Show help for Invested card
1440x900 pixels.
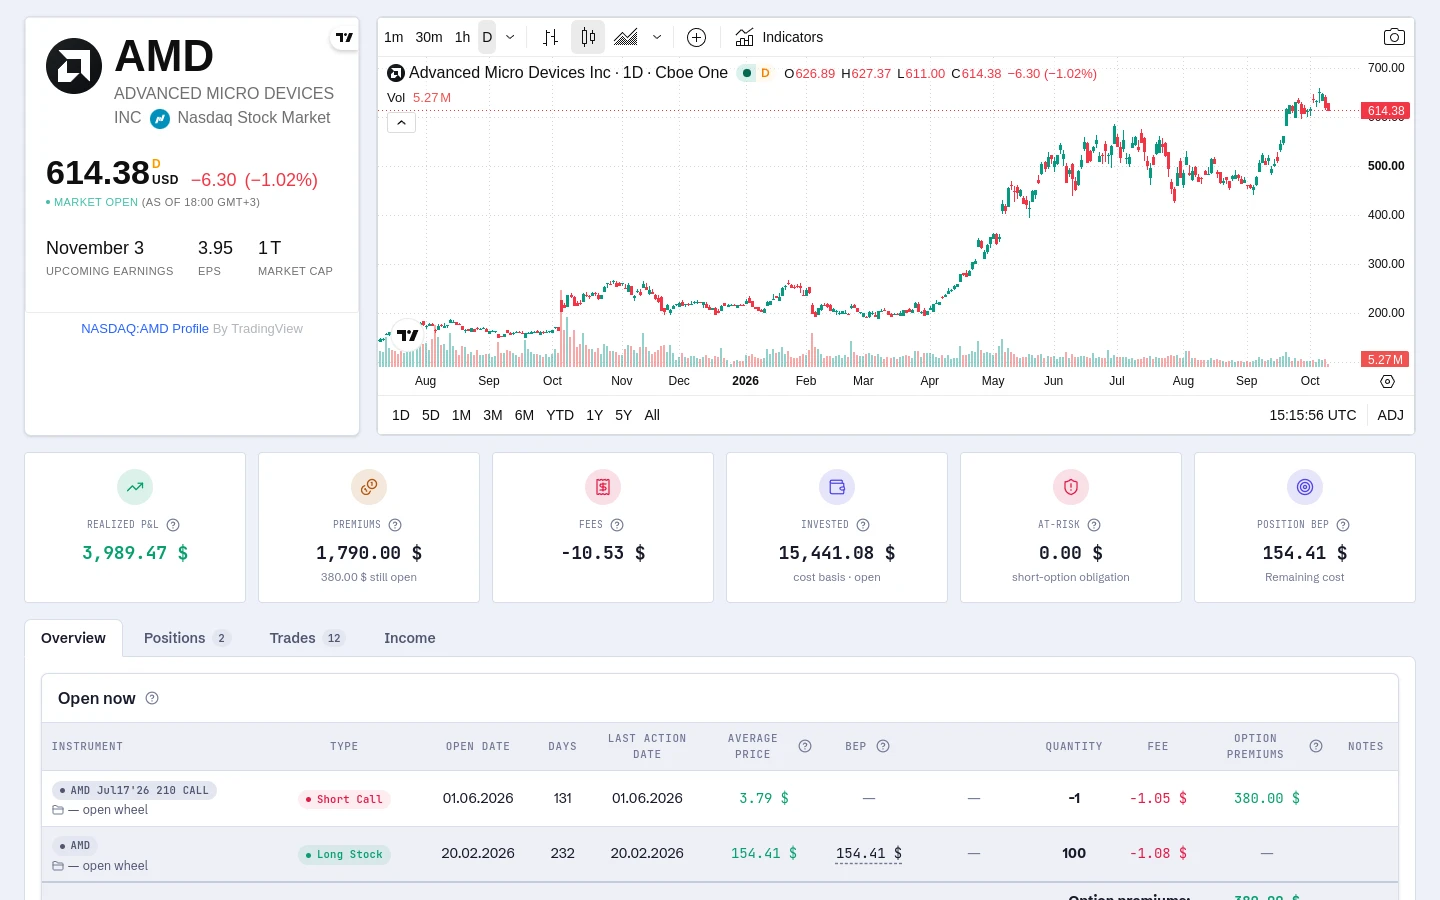863,525
